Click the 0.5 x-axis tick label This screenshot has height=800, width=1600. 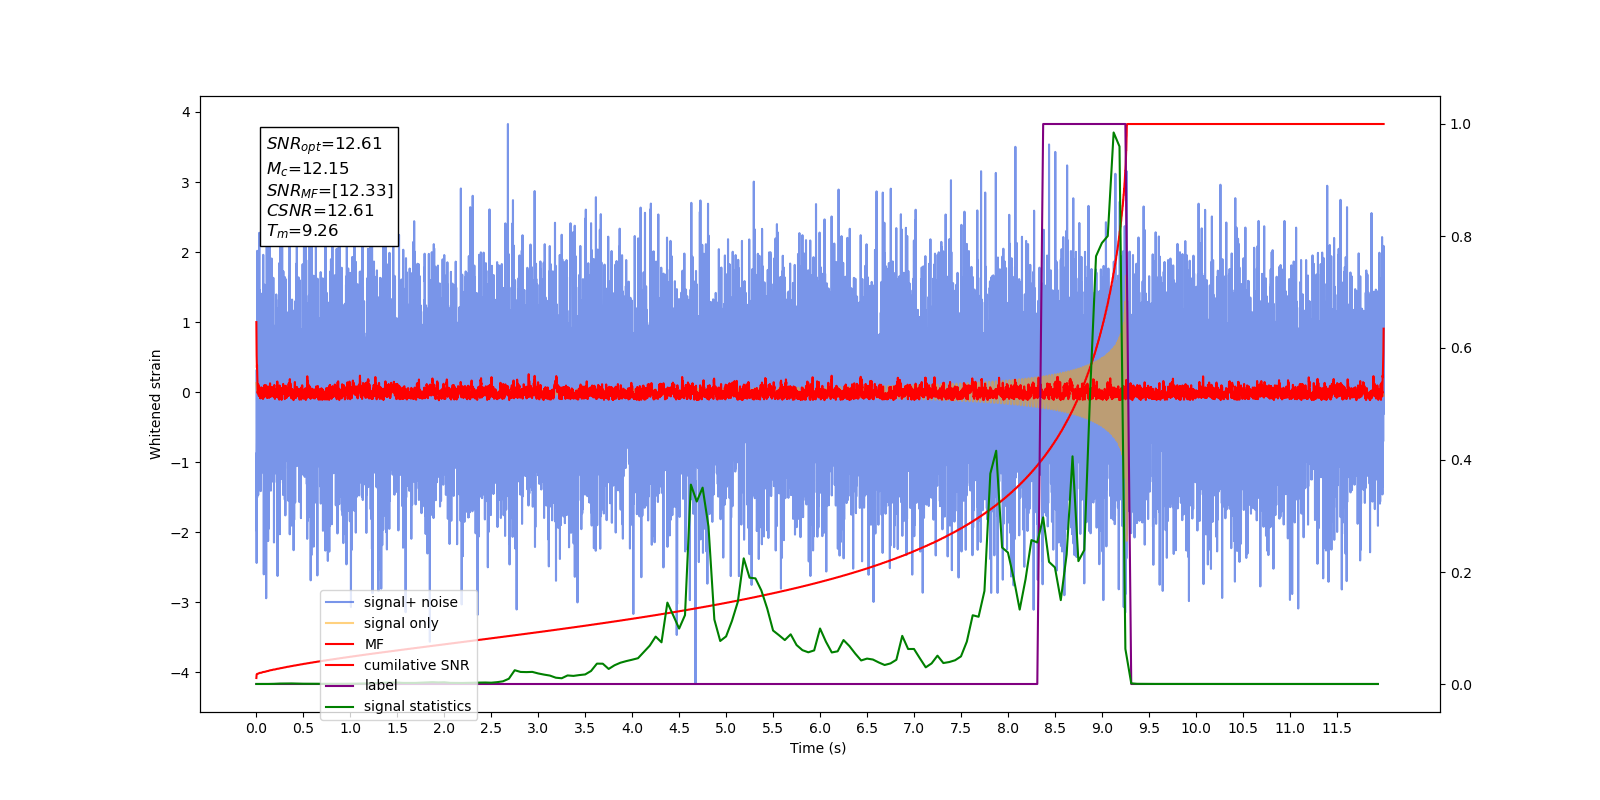coord(303,728)
